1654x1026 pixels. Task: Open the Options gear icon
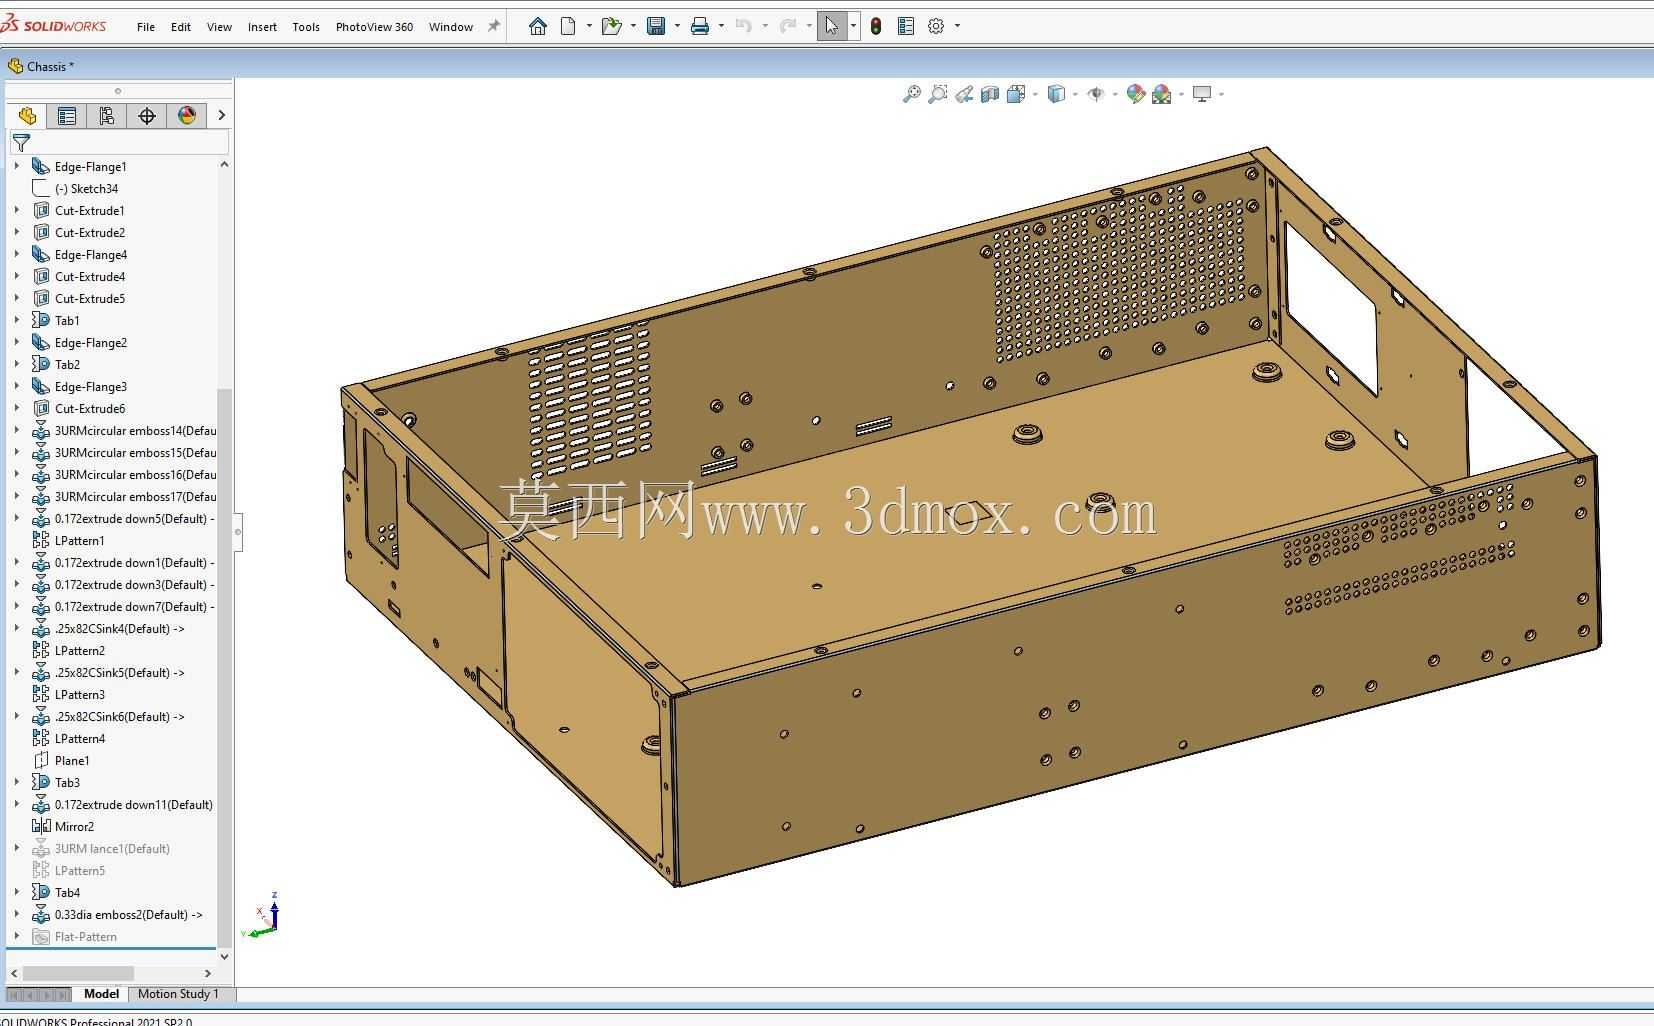click(x=936, y=26)
